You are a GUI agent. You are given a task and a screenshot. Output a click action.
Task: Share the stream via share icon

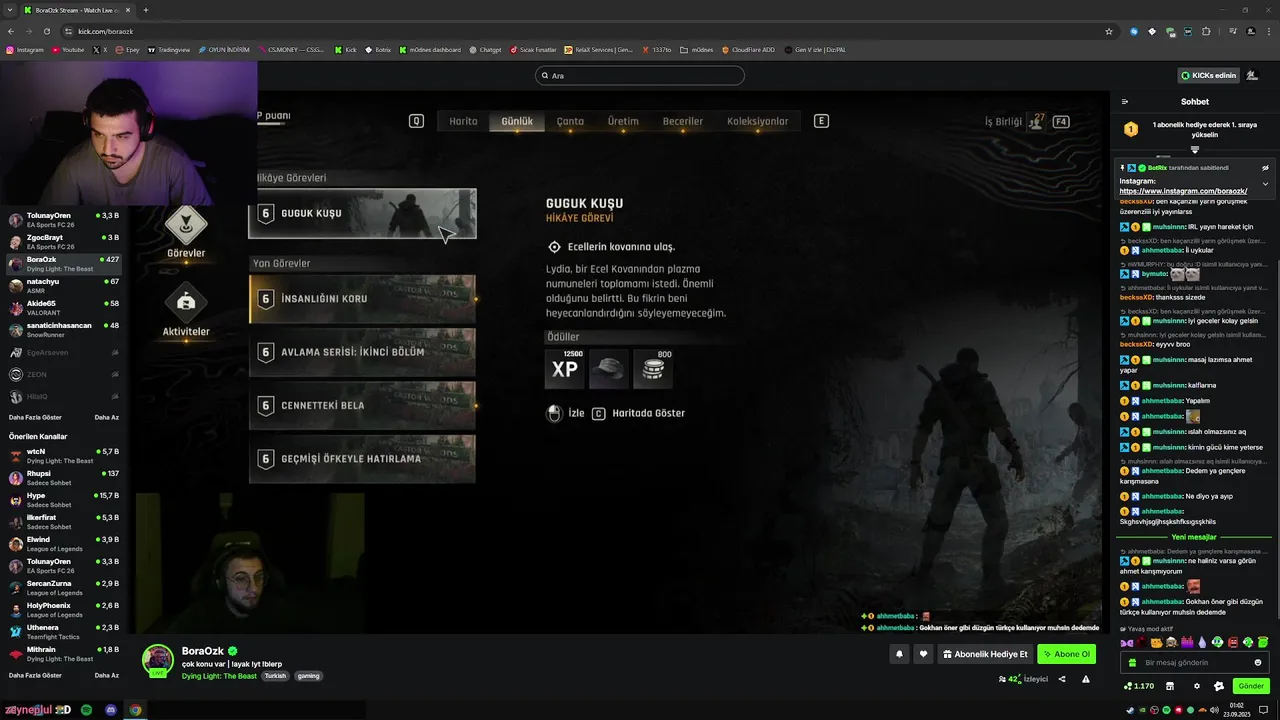click(1062, 679)
